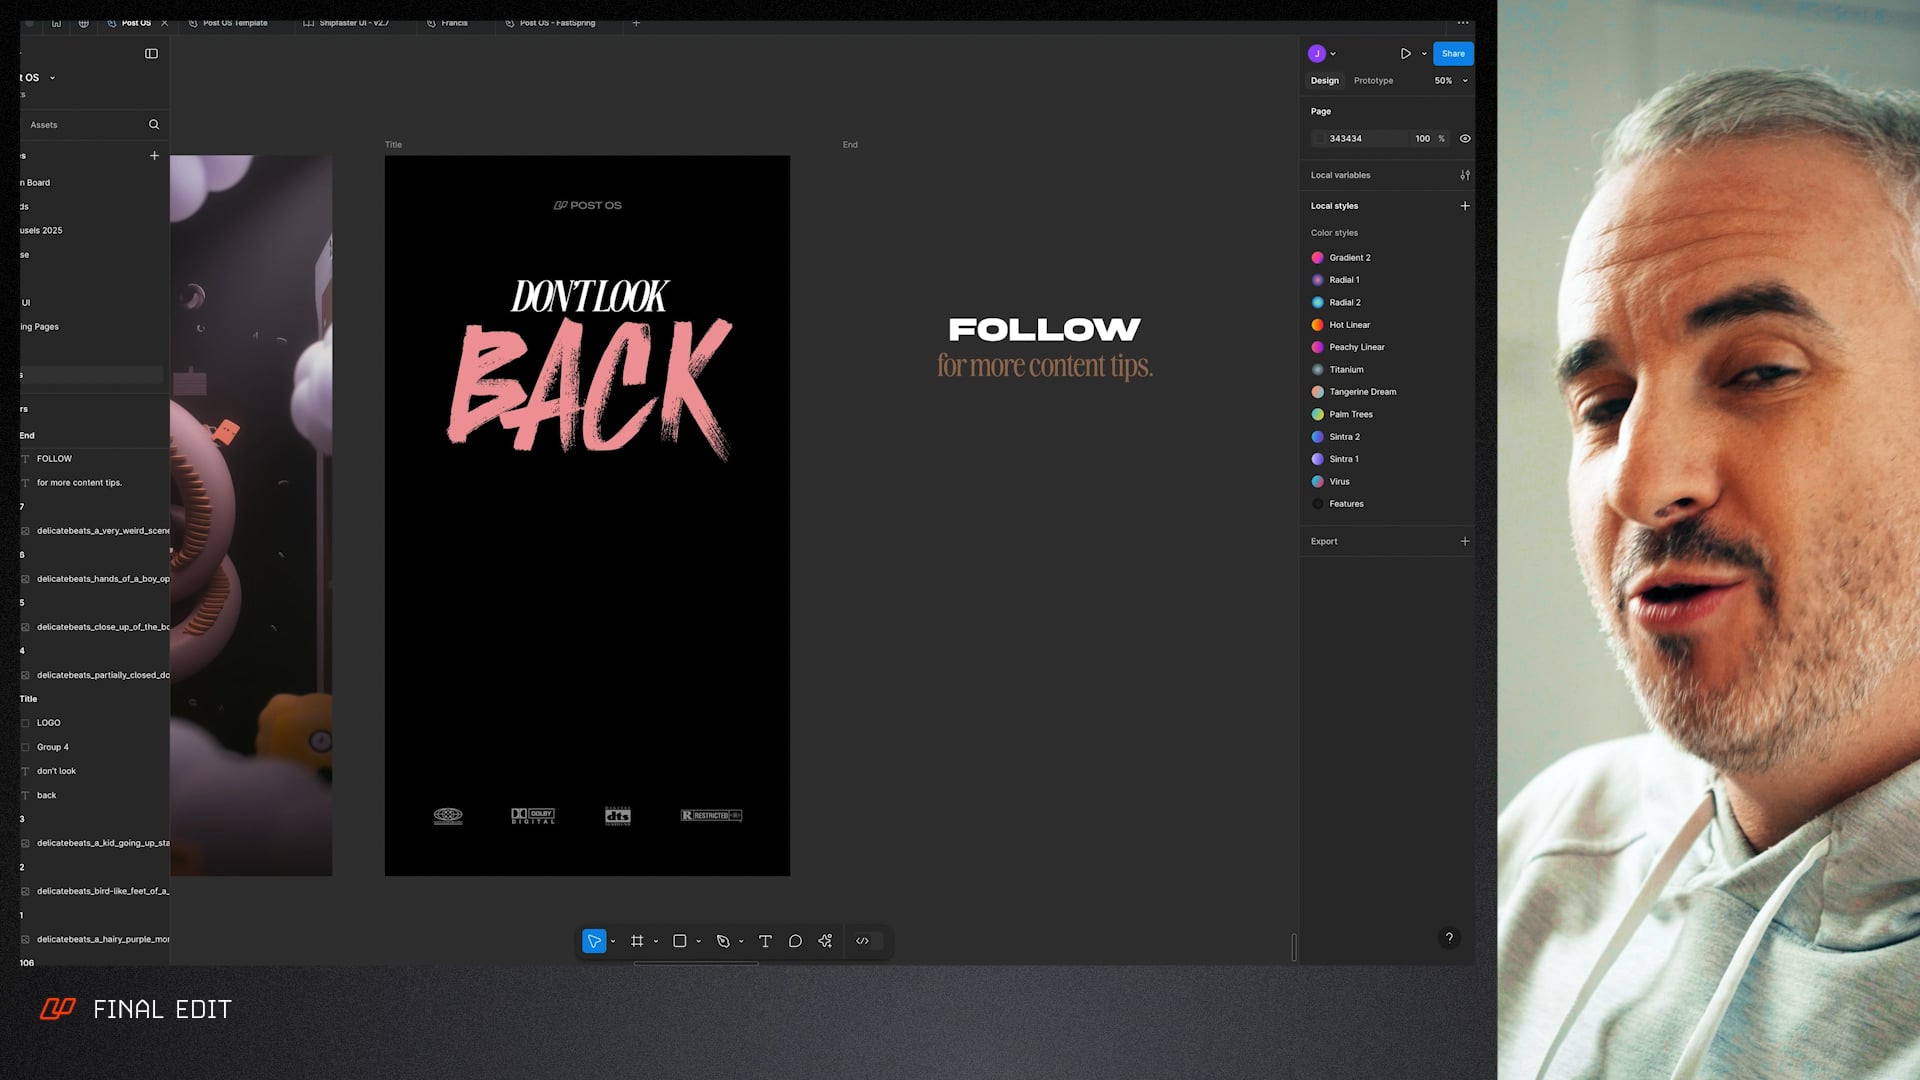
Task: Collapse the left sidebar panel
Action: coord(151,53)
